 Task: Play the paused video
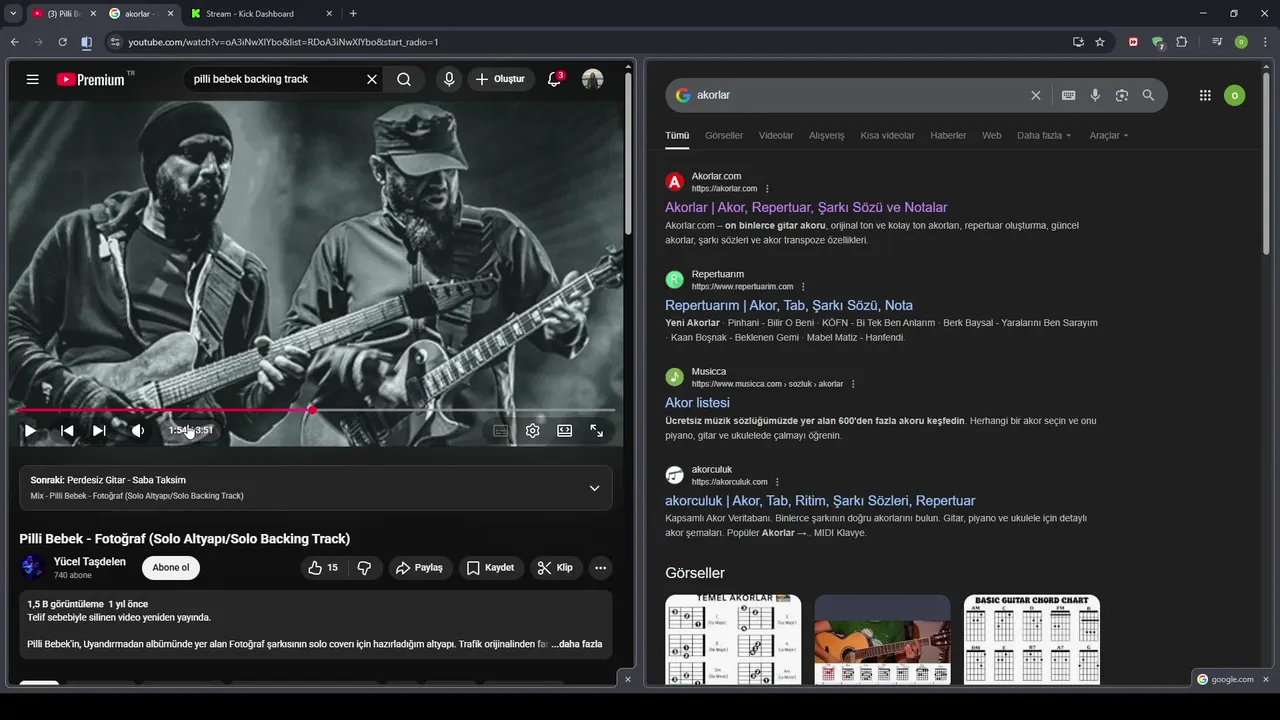point(31,431)
